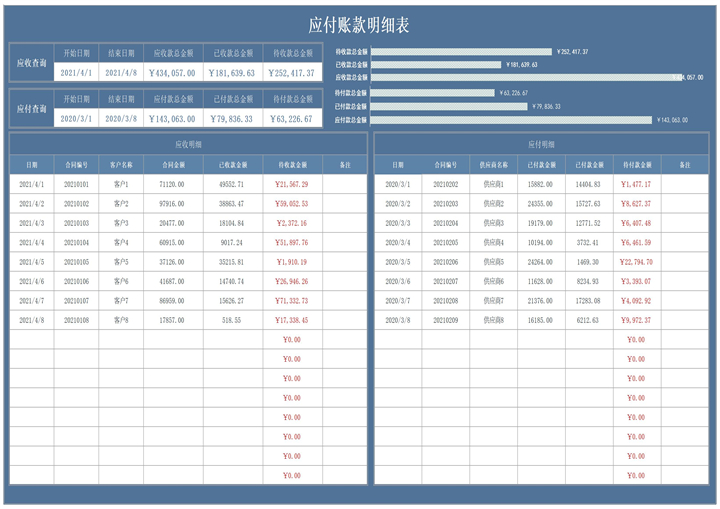Select the 应付查询 start date 2020/3/1 cell
Screen dimensions: 720x509
coord(76,118)
